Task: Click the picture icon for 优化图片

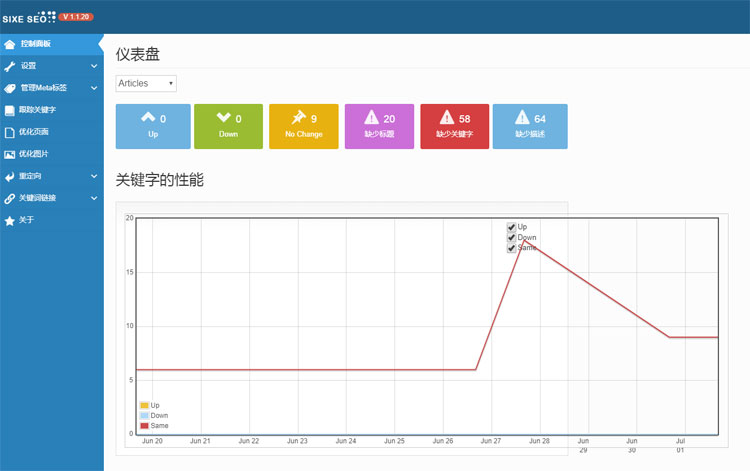Action: [x=10, y=154]
